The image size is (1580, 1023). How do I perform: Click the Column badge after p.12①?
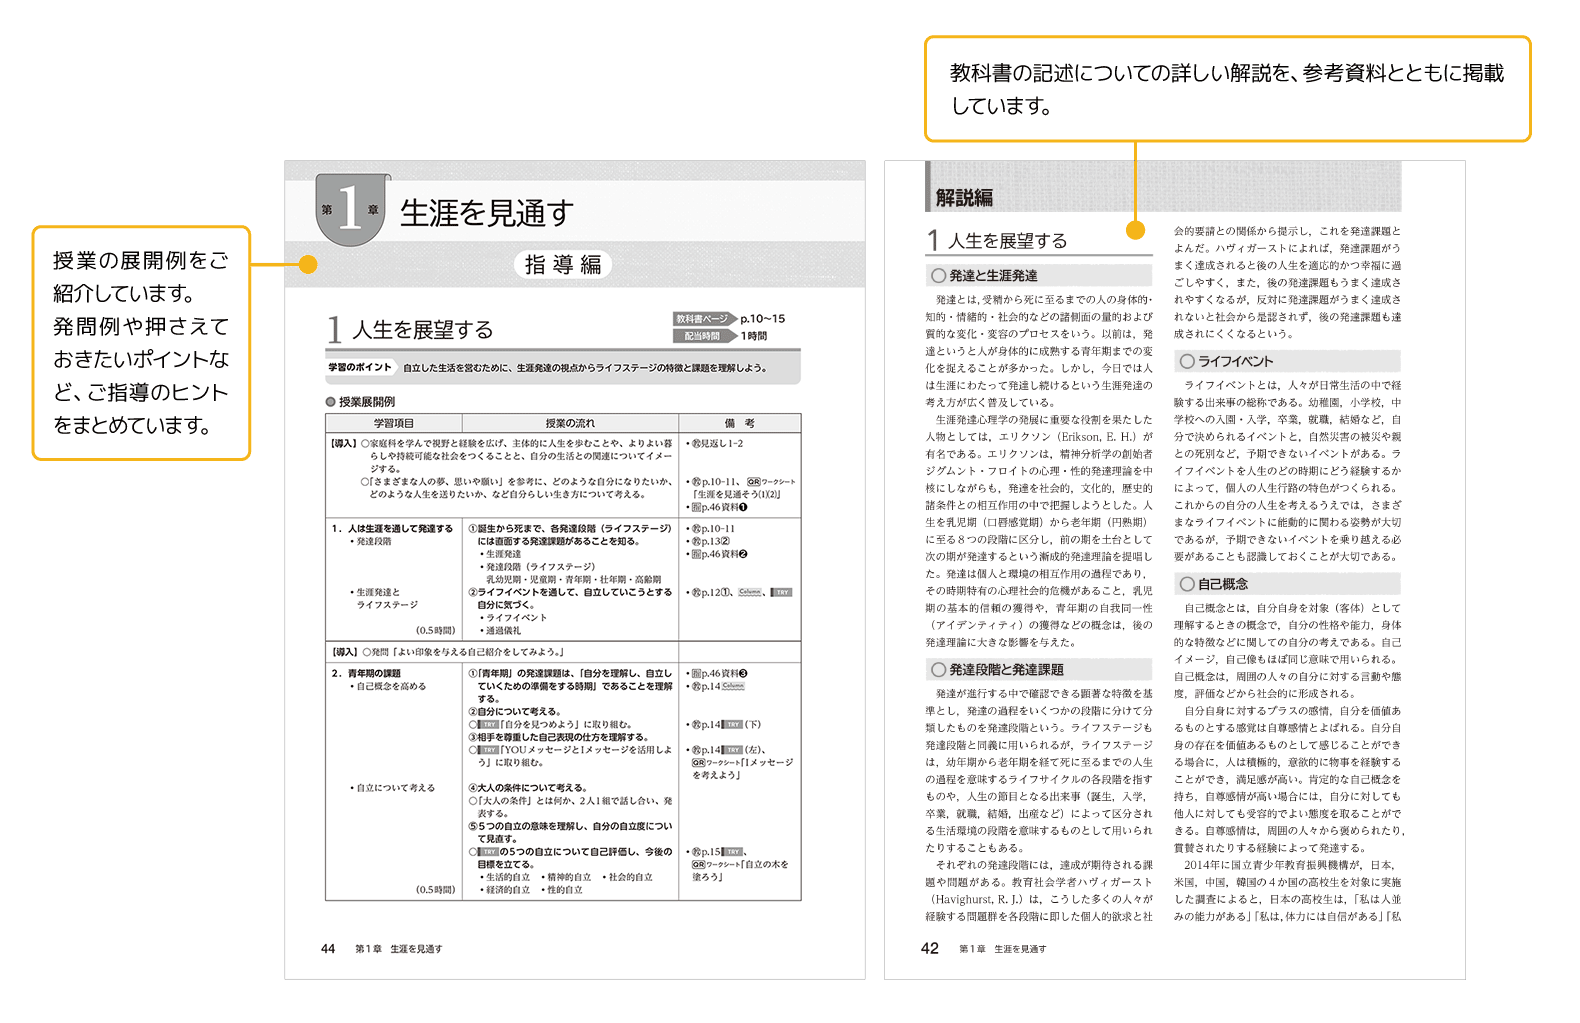coord(750,592)
